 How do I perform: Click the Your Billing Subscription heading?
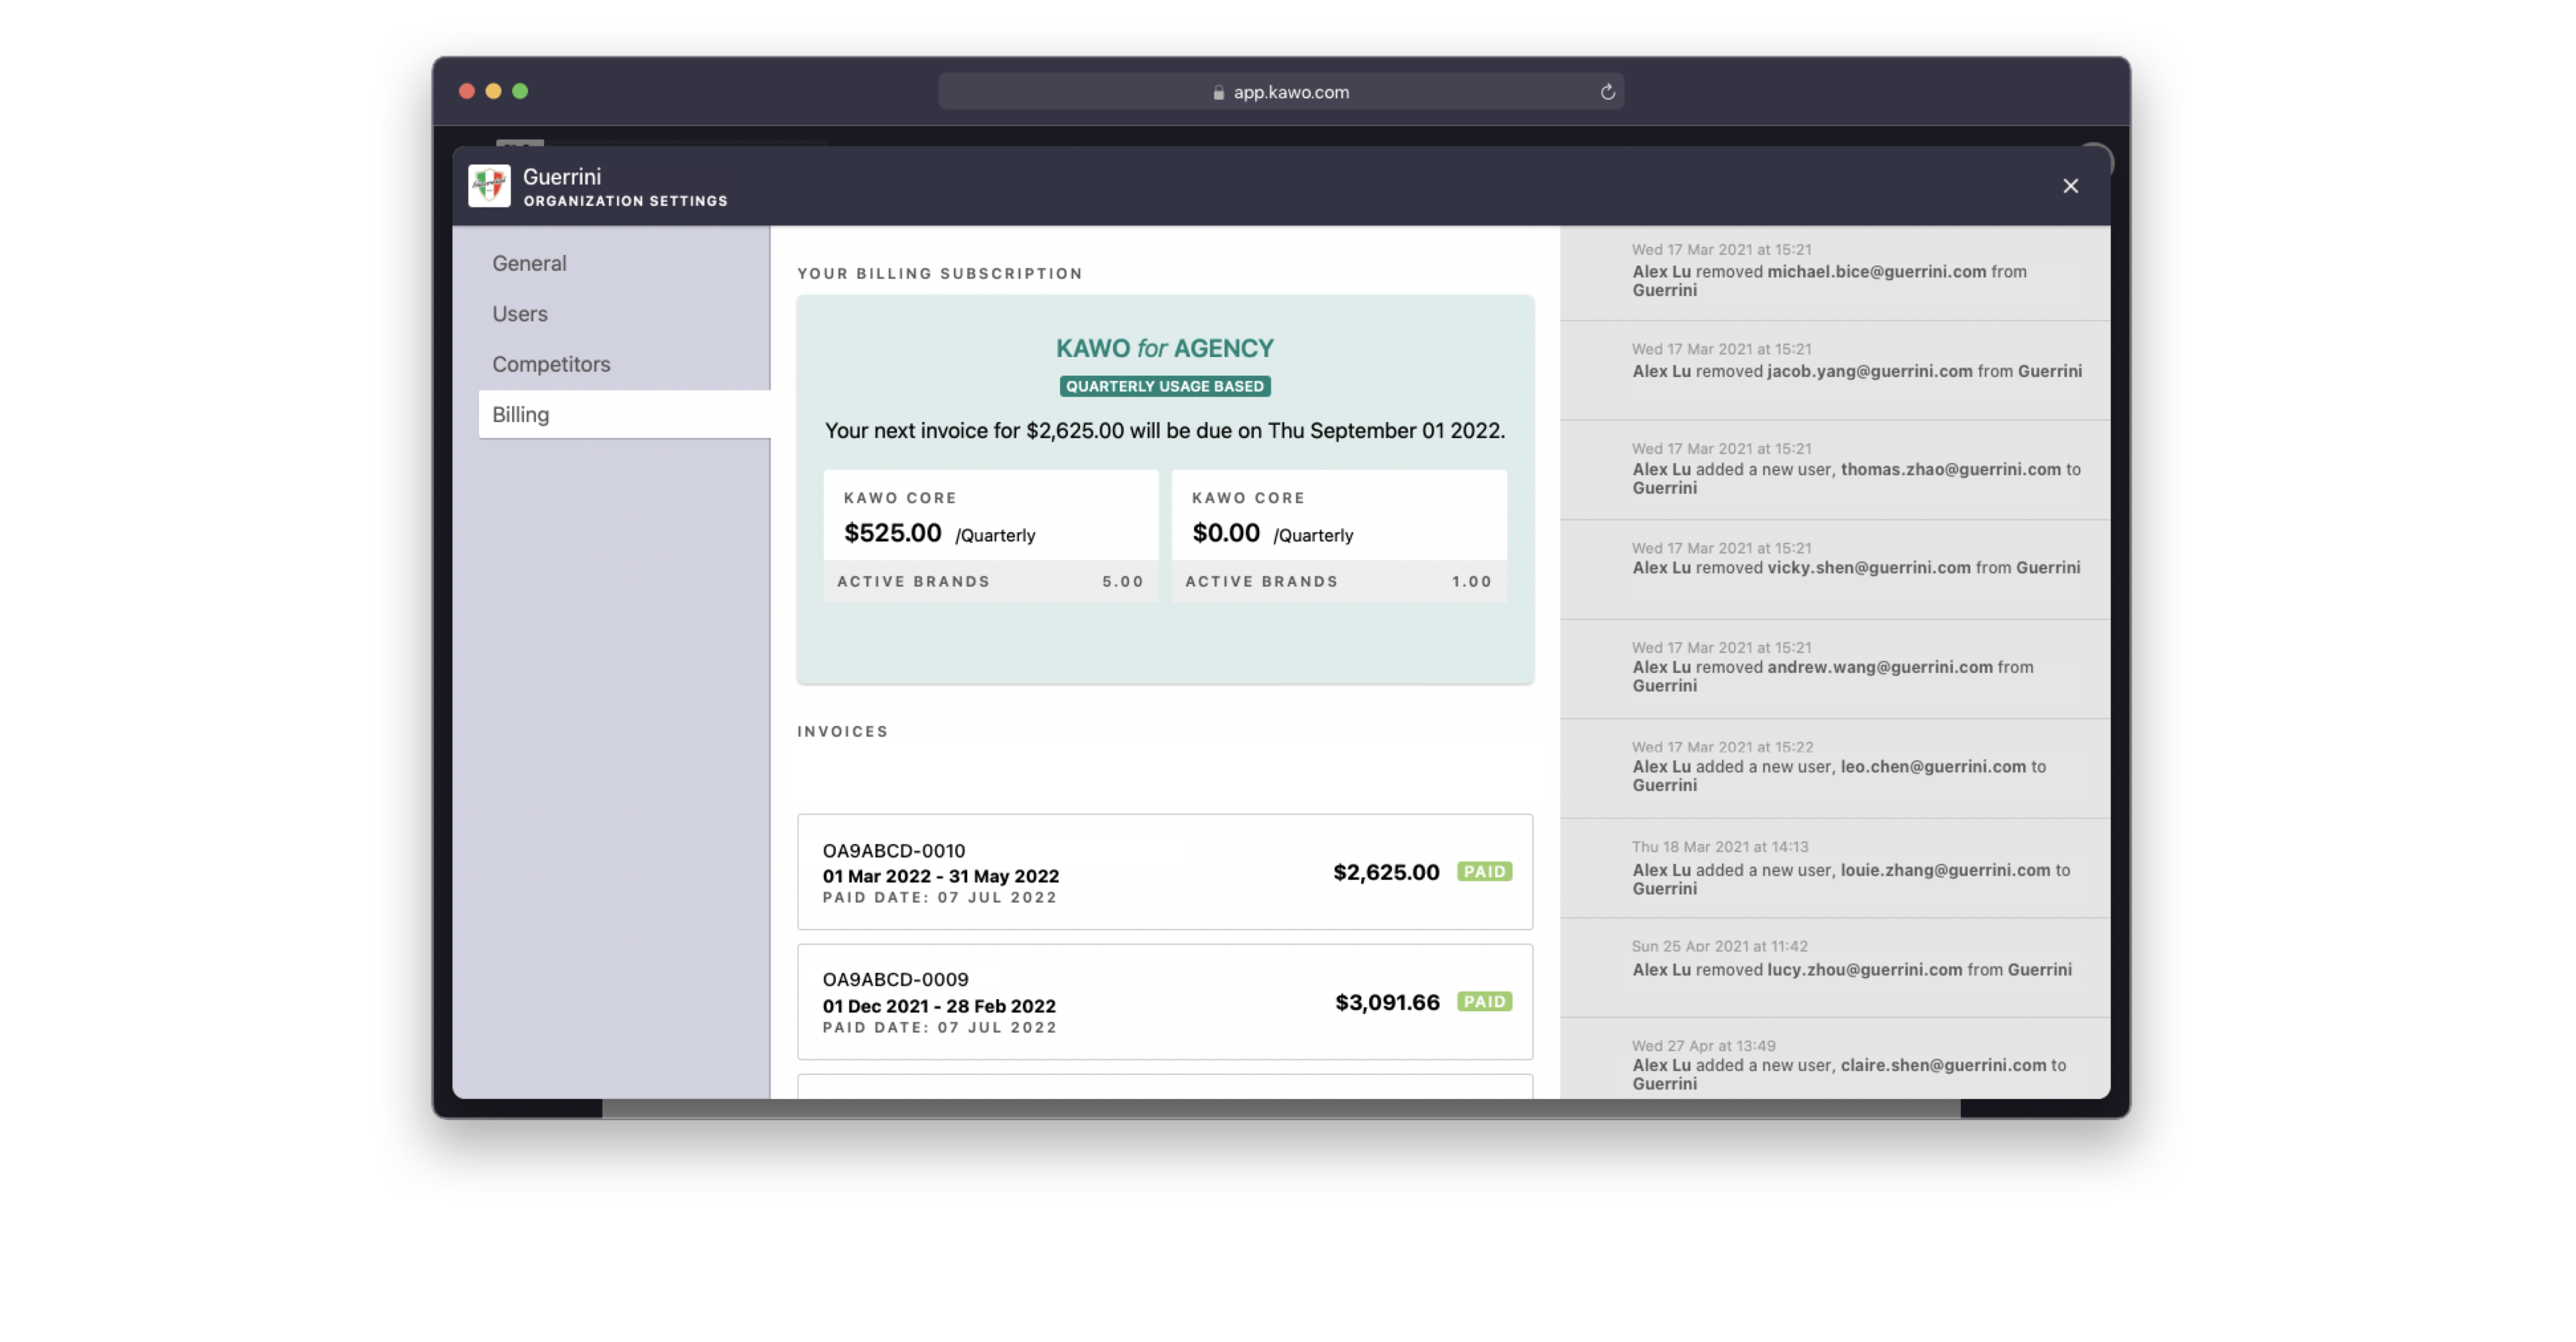click(939, 273)
